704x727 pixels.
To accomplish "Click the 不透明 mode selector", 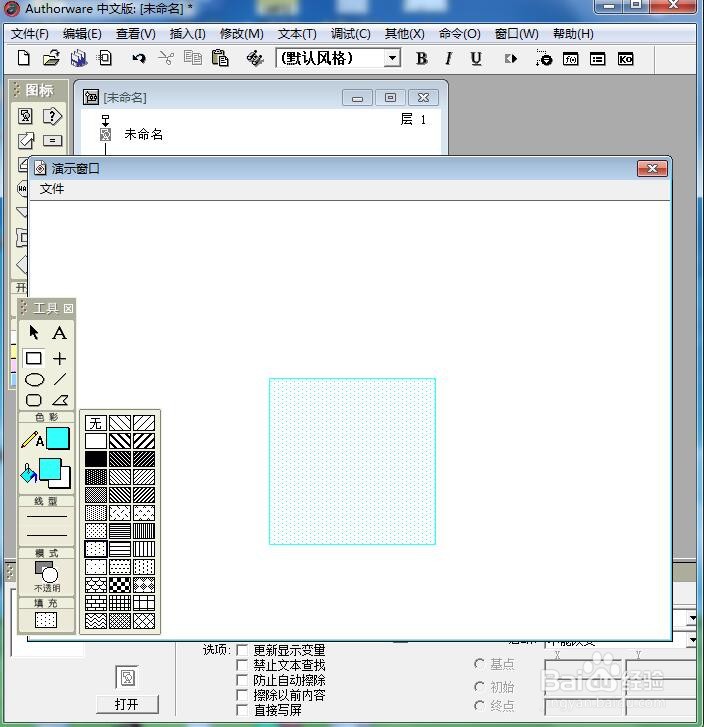I will 46,576.
